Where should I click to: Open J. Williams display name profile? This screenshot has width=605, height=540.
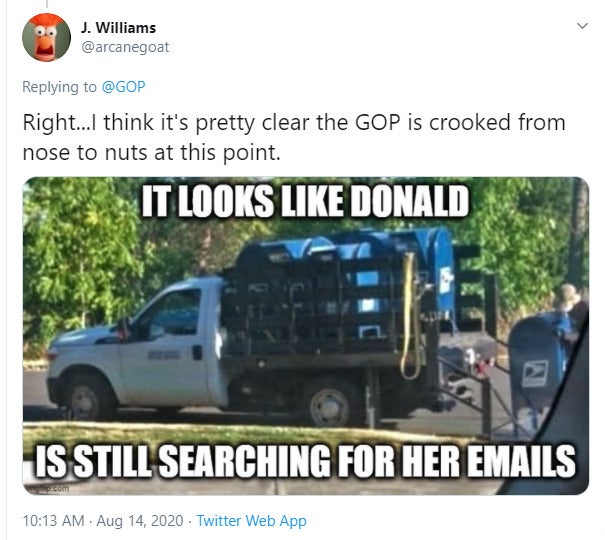118,28
